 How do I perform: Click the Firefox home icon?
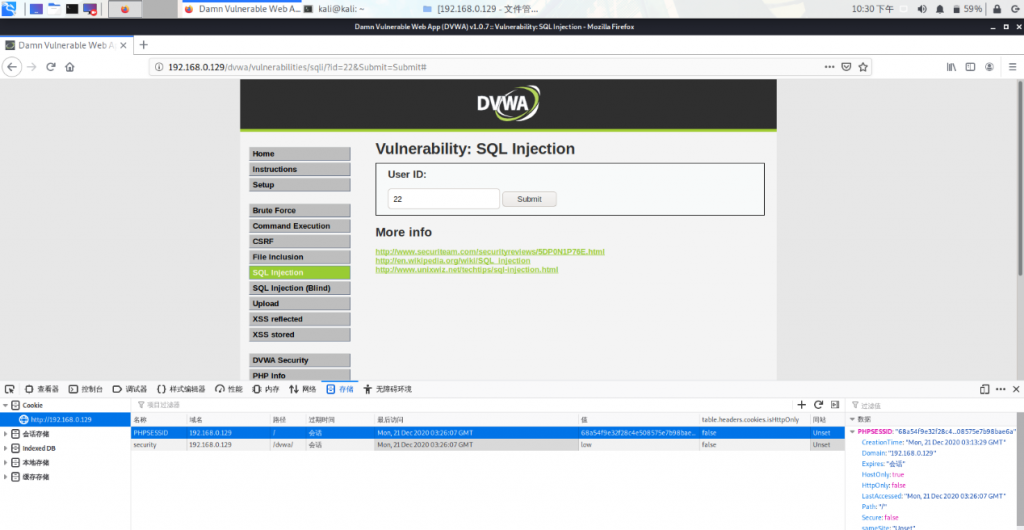coord(70,67)
